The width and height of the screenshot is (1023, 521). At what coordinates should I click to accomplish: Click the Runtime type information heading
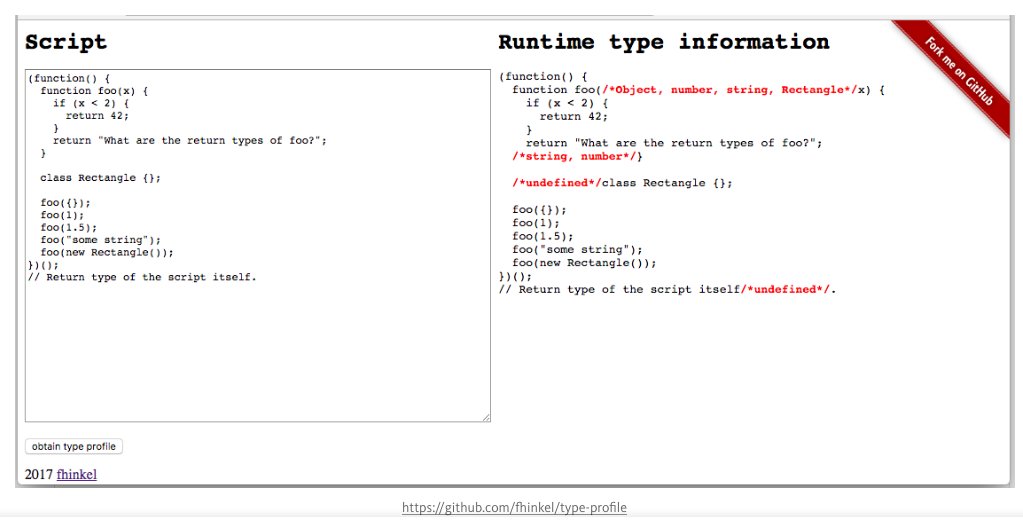pyautogui.click(x=664, y=42)
